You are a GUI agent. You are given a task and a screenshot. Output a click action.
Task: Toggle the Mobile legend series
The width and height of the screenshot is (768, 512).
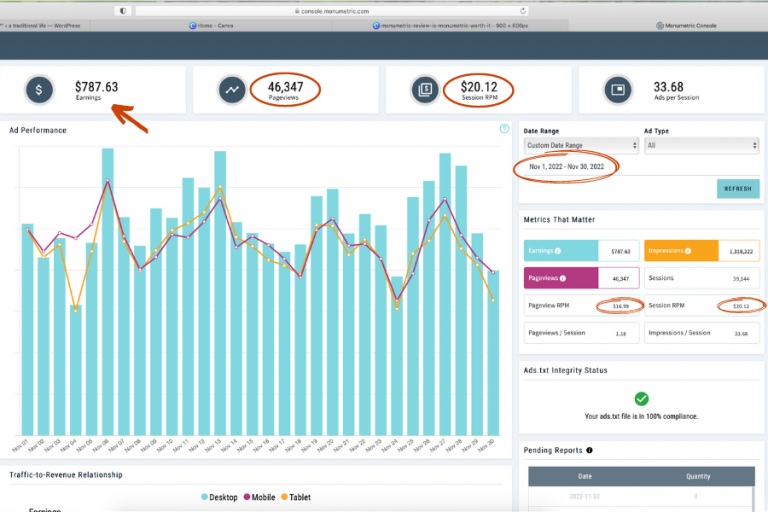click(x=260, y=497)
